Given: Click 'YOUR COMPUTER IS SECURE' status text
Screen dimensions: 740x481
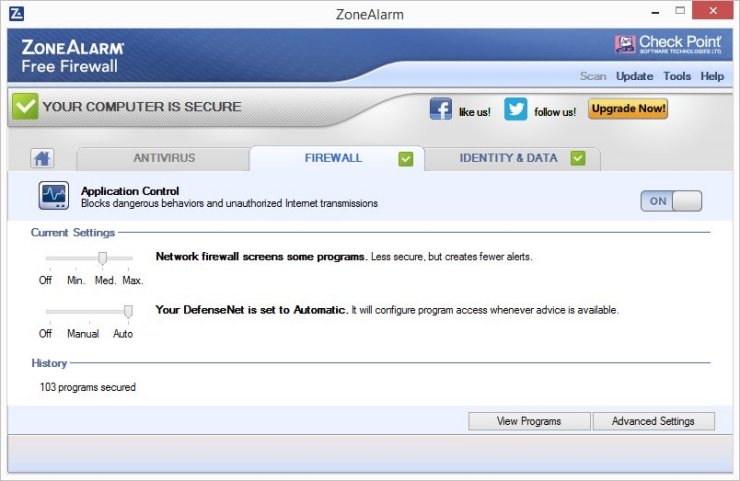Looking at the screenshot, I should click(x=142, y=107).
